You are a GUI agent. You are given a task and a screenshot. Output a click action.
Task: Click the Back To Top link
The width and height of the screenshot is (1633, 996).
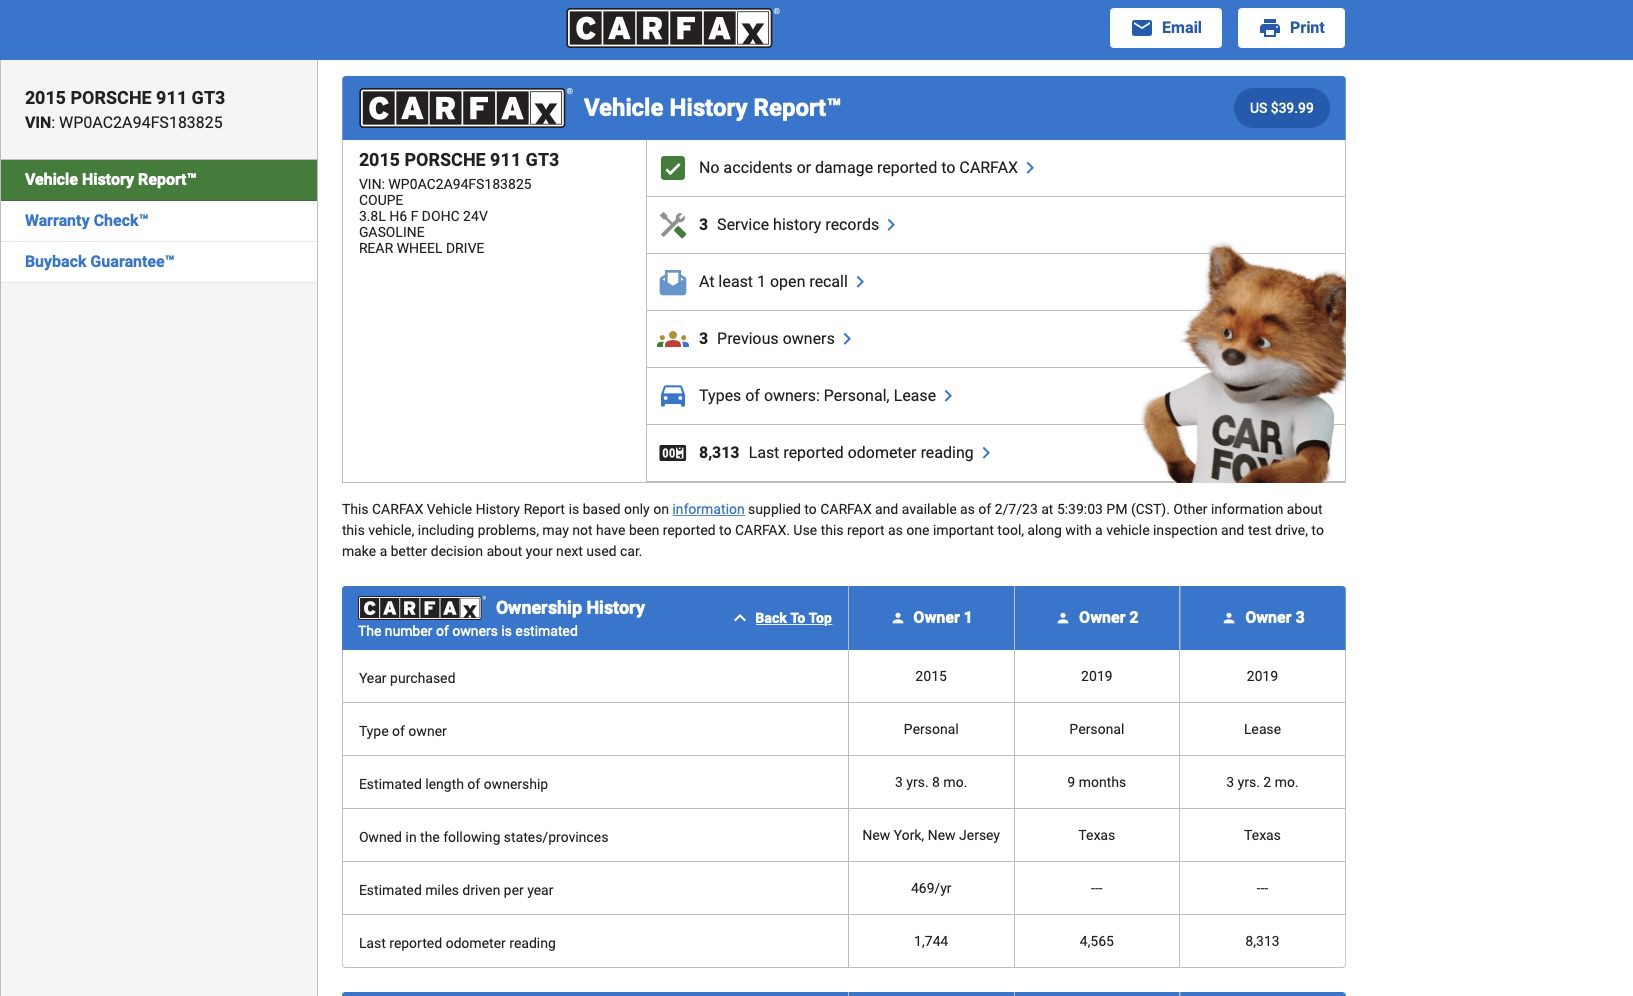click(793, 618)
